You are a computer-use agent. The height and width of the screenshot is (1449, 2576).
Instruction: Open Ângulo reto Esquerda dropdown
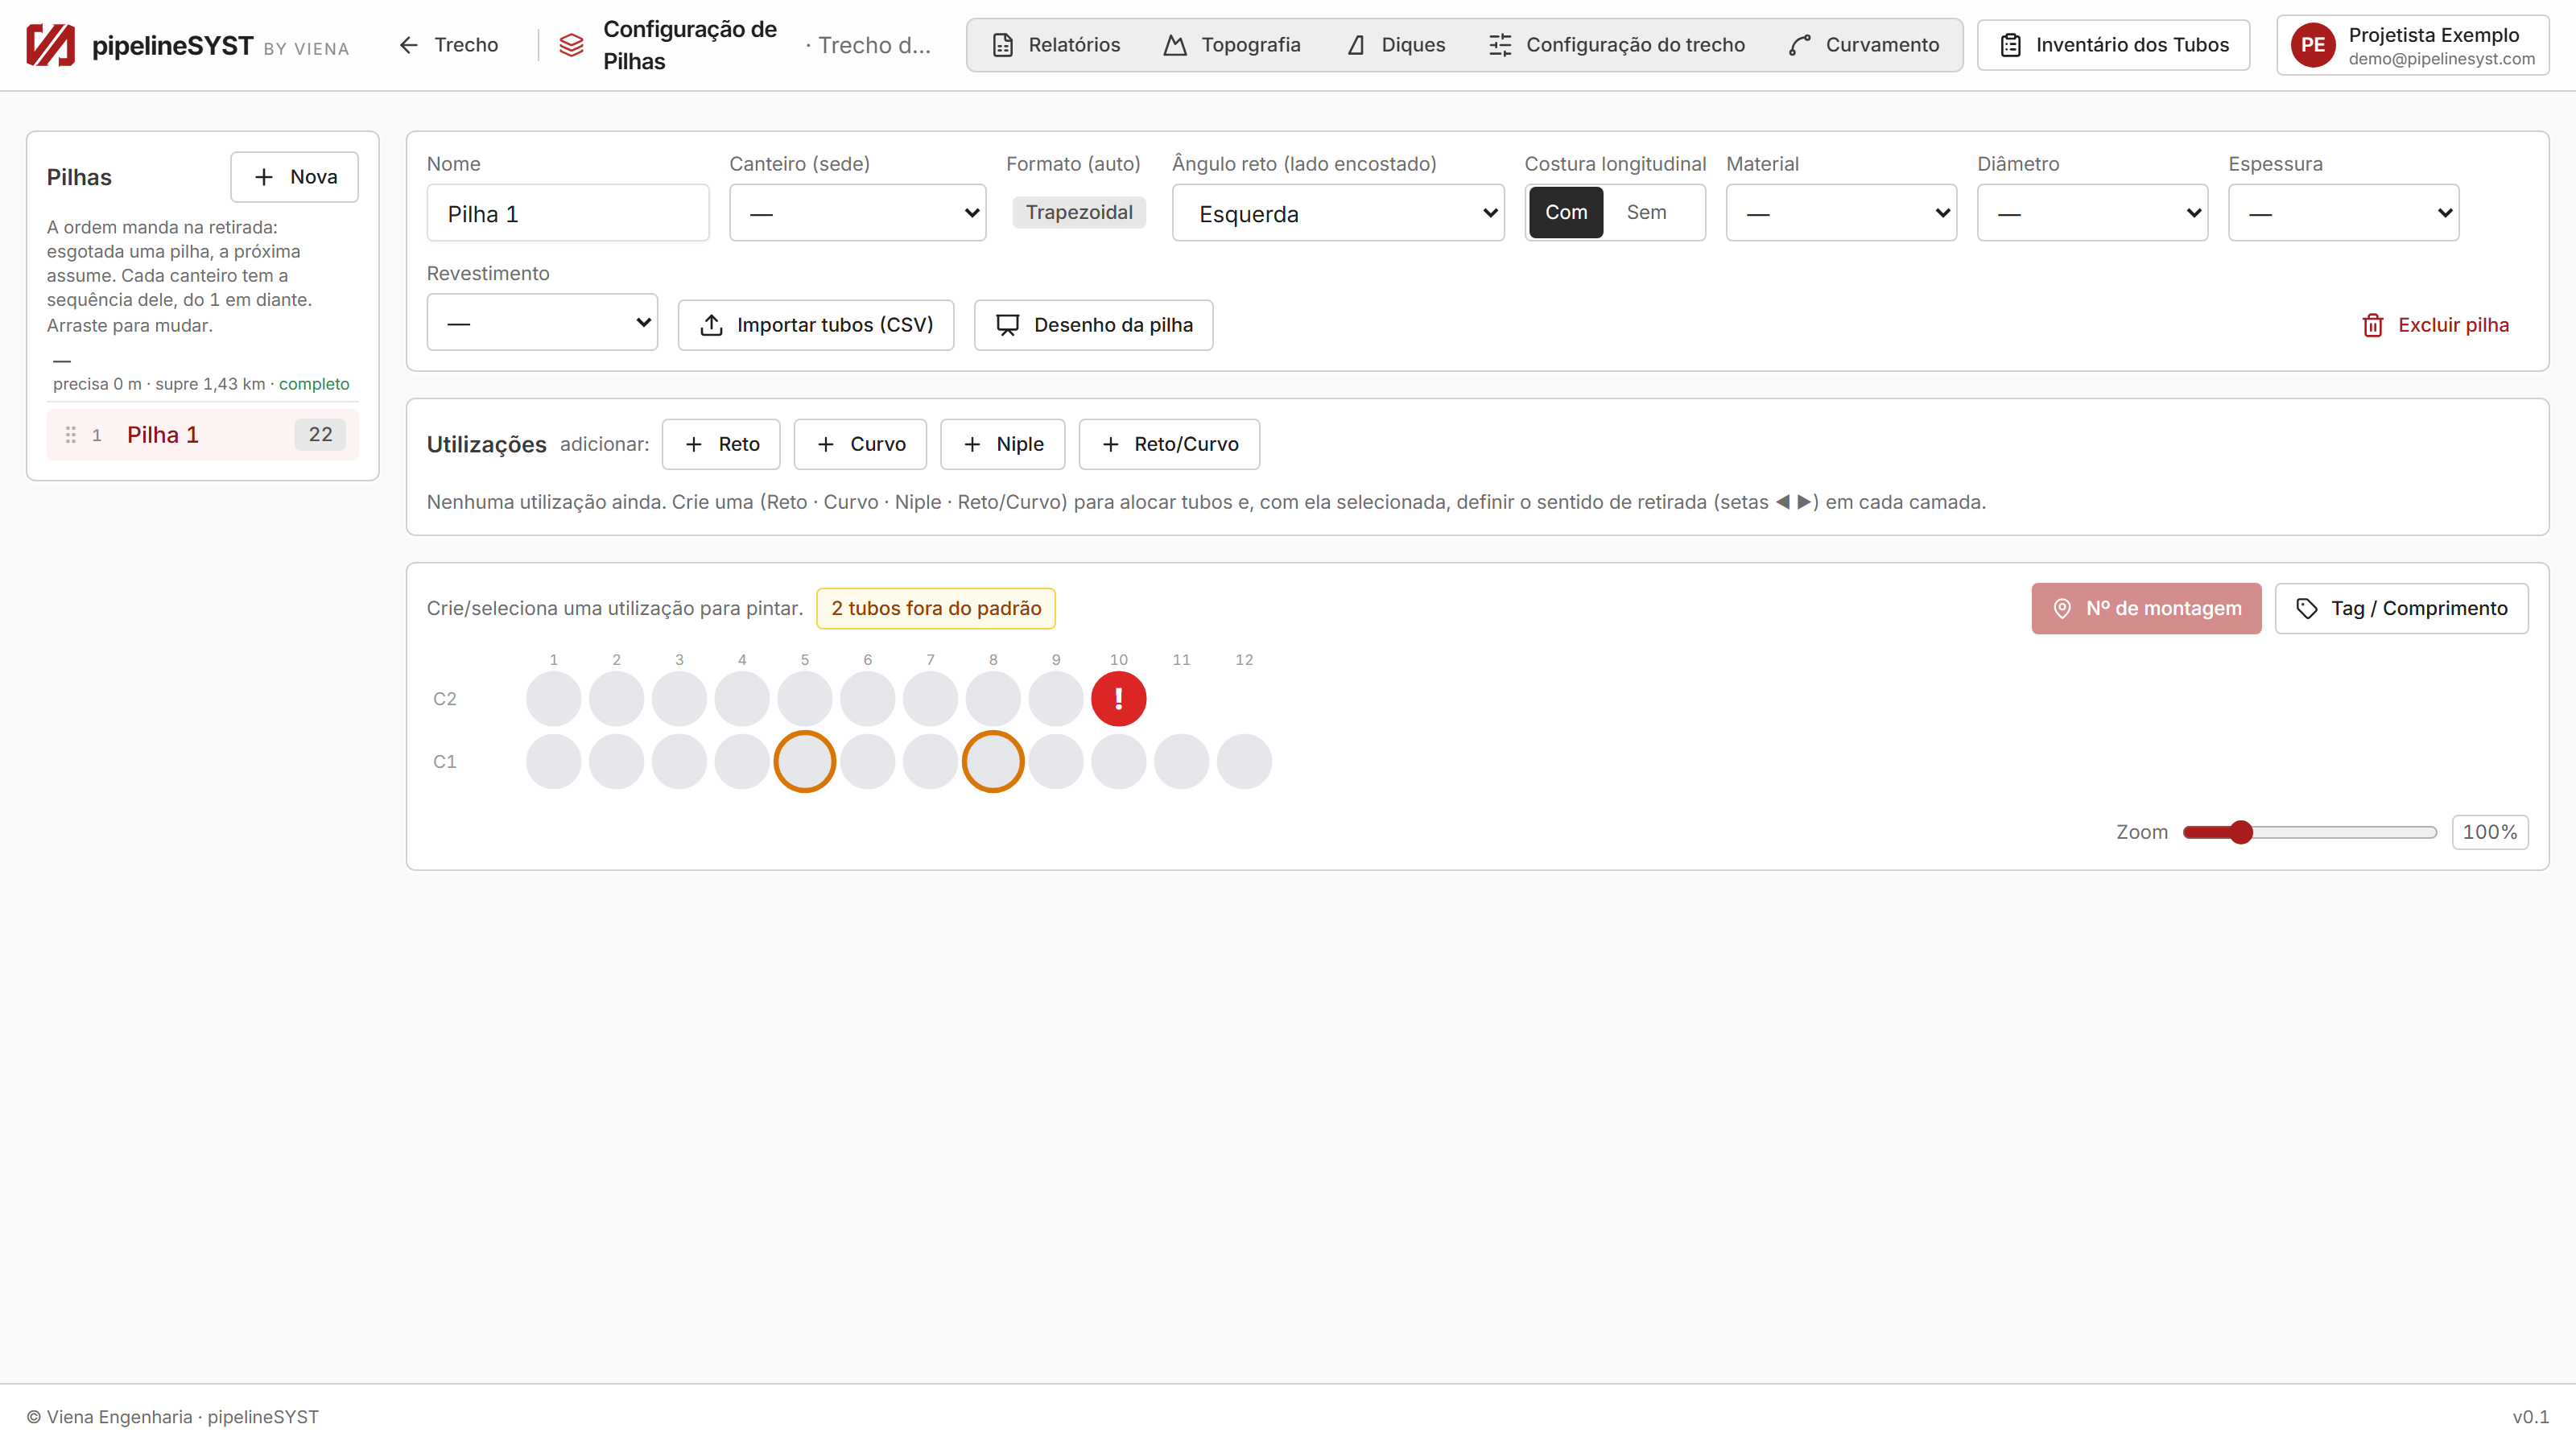point(1338,212)
